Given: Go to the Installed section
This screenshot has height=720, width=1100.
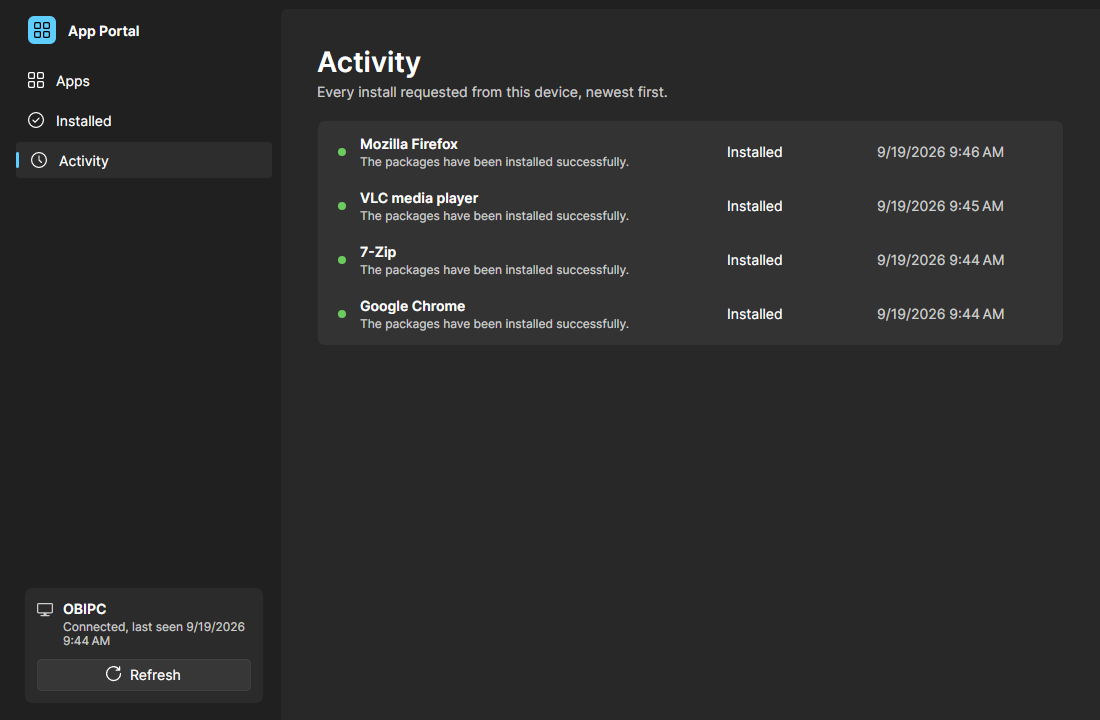Looking at the screenshot, I should pyautogui.click(x=144, y=121).
